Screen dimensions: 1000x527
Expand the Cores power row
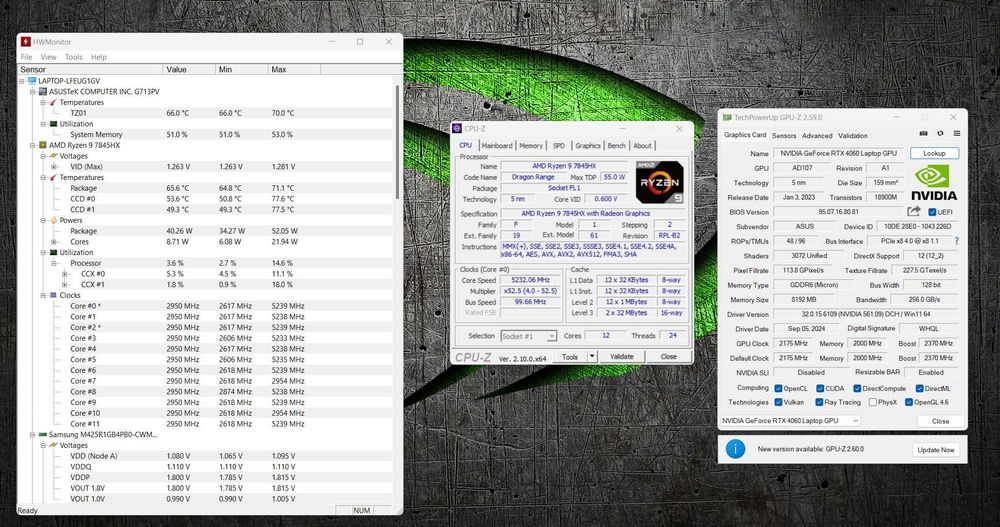54,242
